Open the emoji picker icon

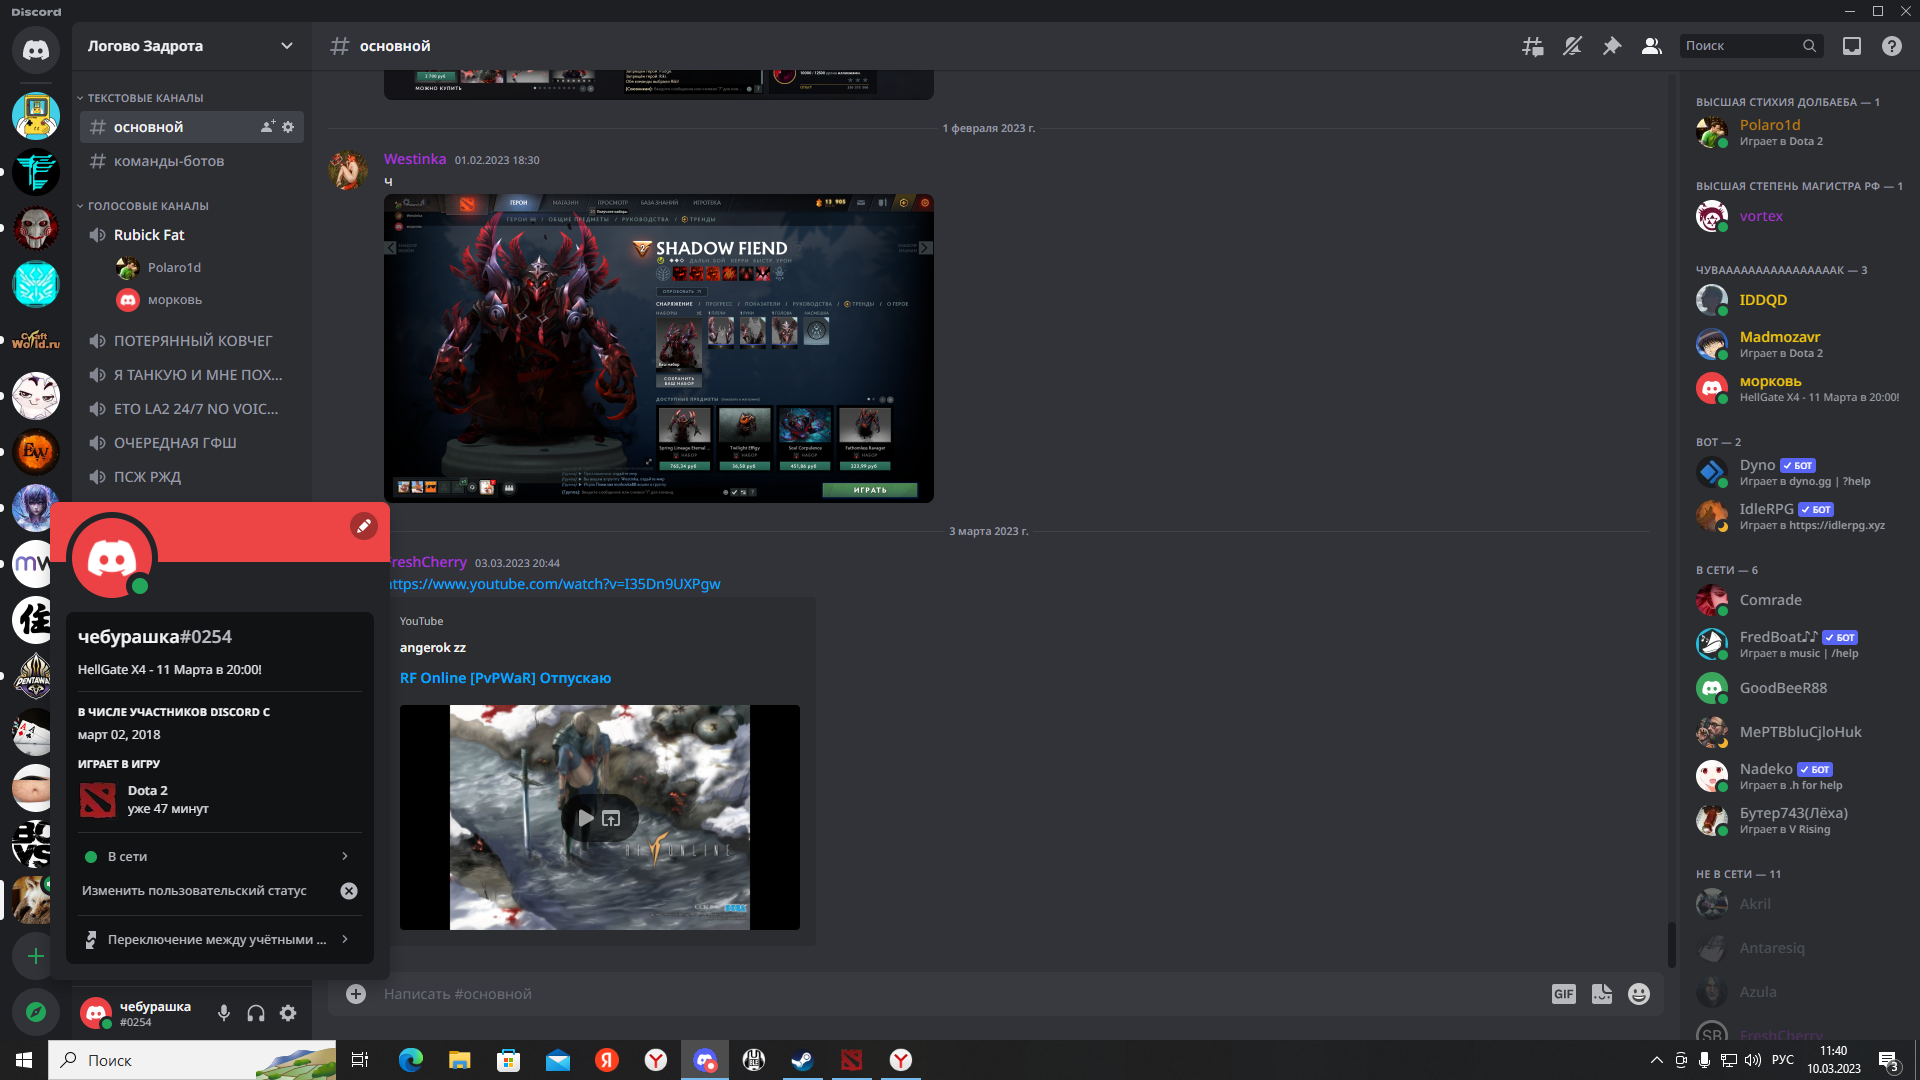pos(1639,994)
